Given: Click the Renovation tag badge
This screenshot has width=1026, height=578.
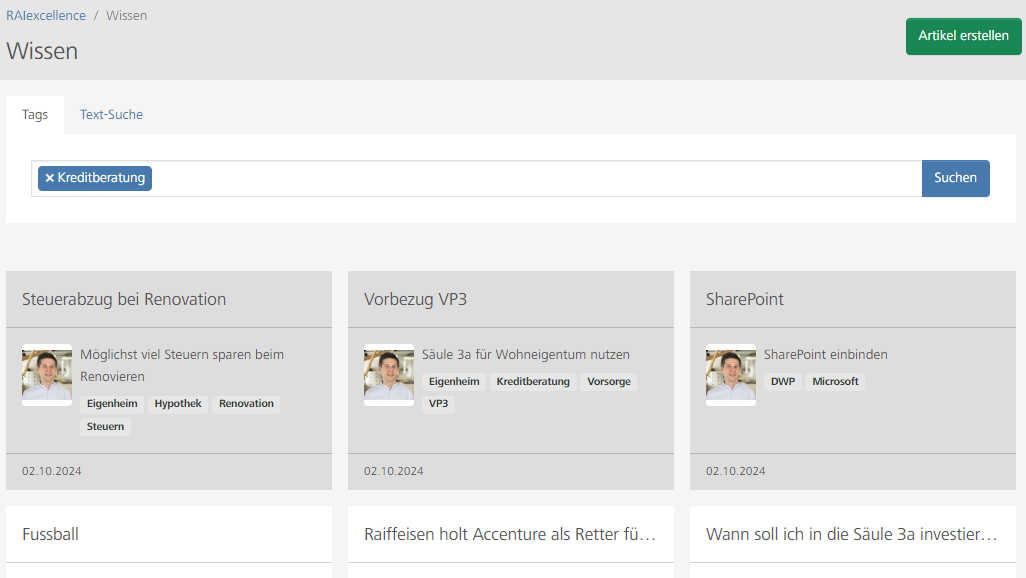Looking at the screenshot, I should [x=246, y=404].
